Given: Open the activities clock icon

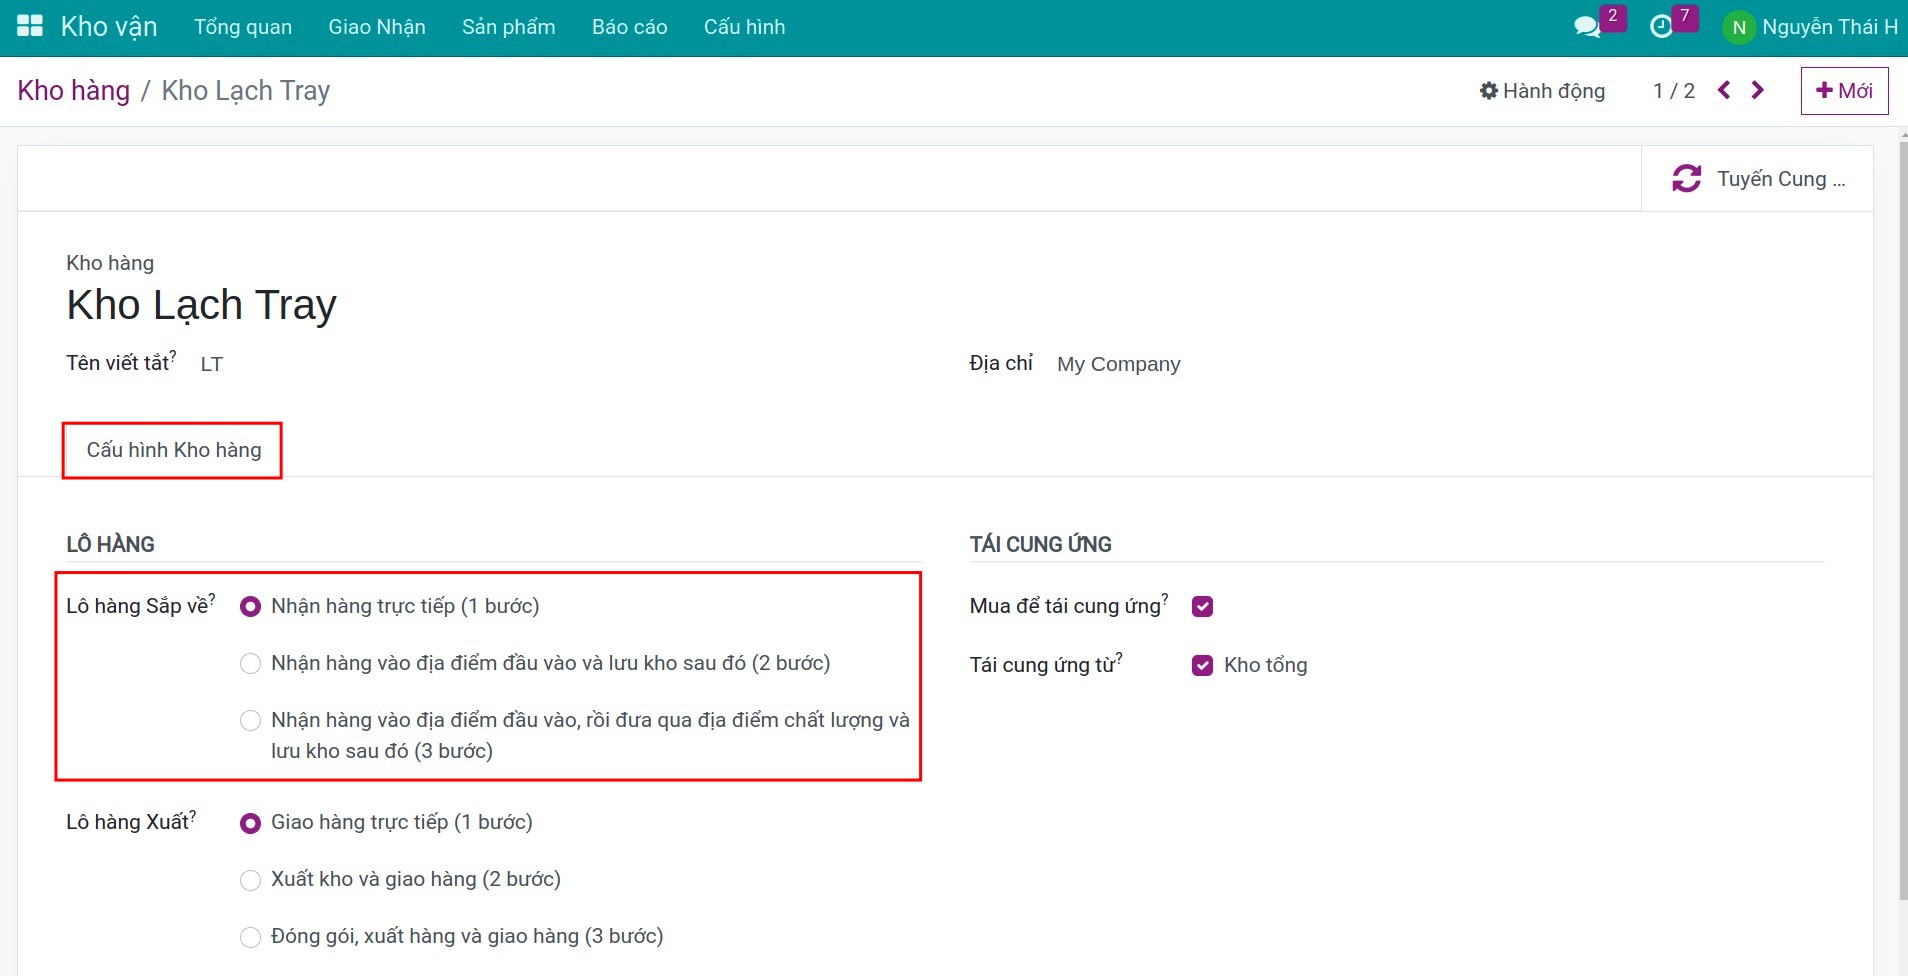Looking at the screenshot, I should point(1661,27).
